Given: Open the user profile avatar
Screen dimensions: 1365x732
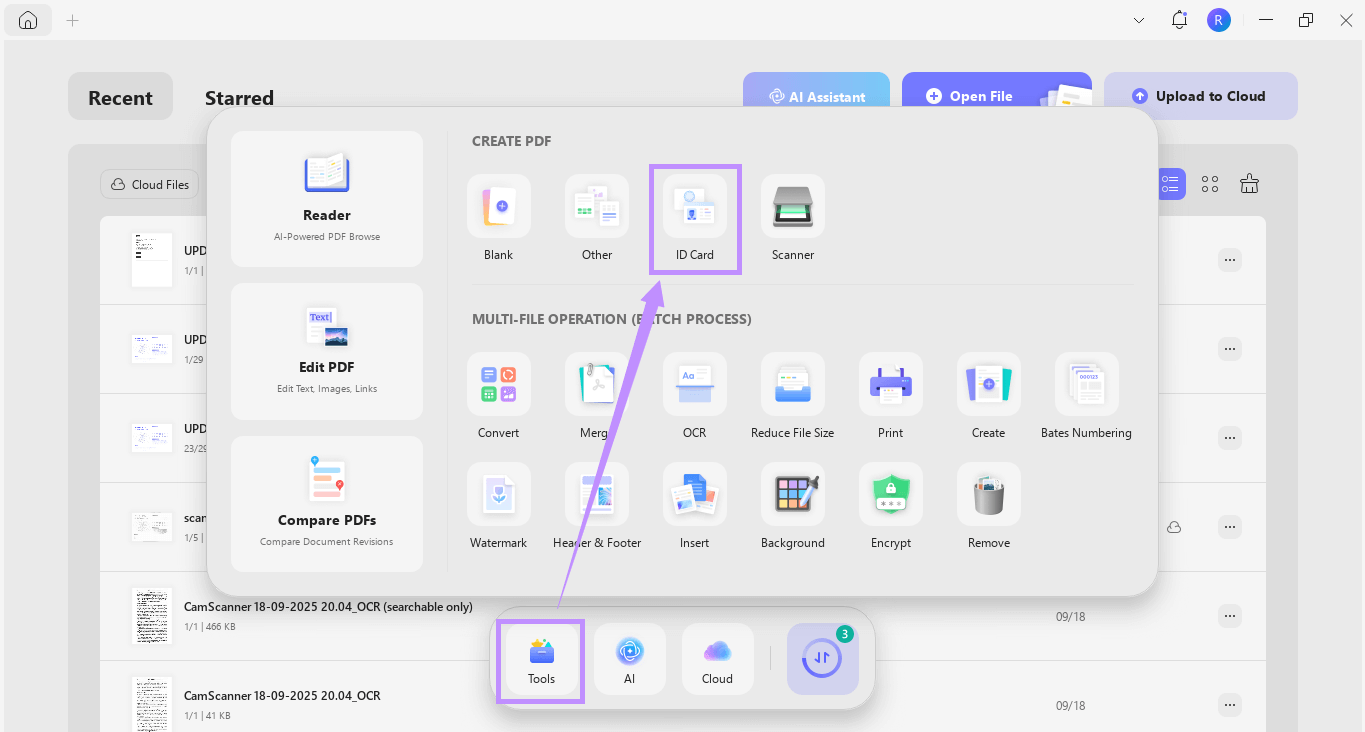Looking at the screenshot, I should tap(1218, 19).
